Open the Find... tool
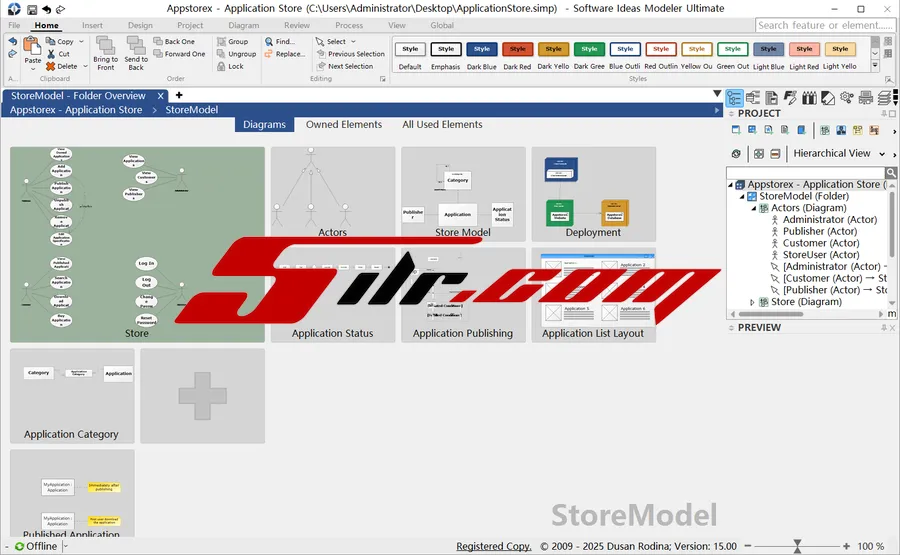 click(280, 41)
